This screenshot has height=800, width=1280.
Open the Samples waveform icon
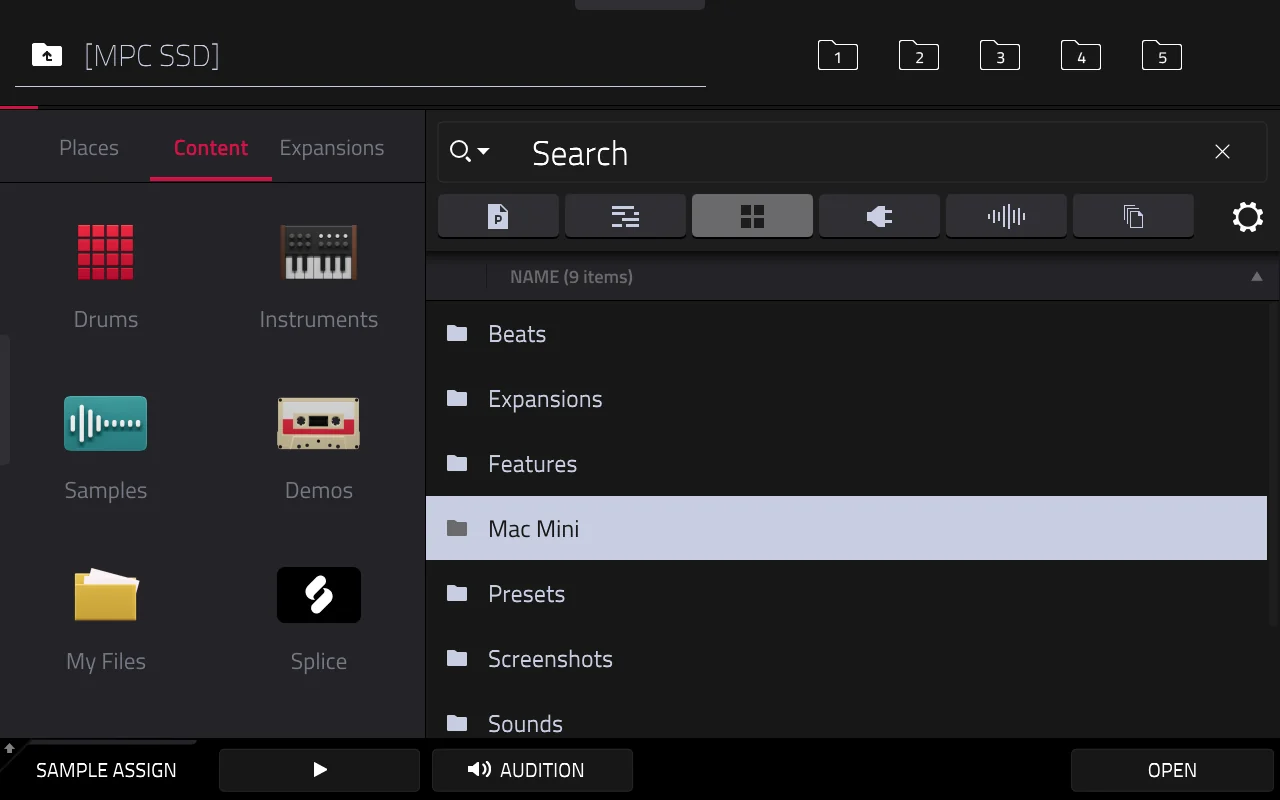[106, 423]
